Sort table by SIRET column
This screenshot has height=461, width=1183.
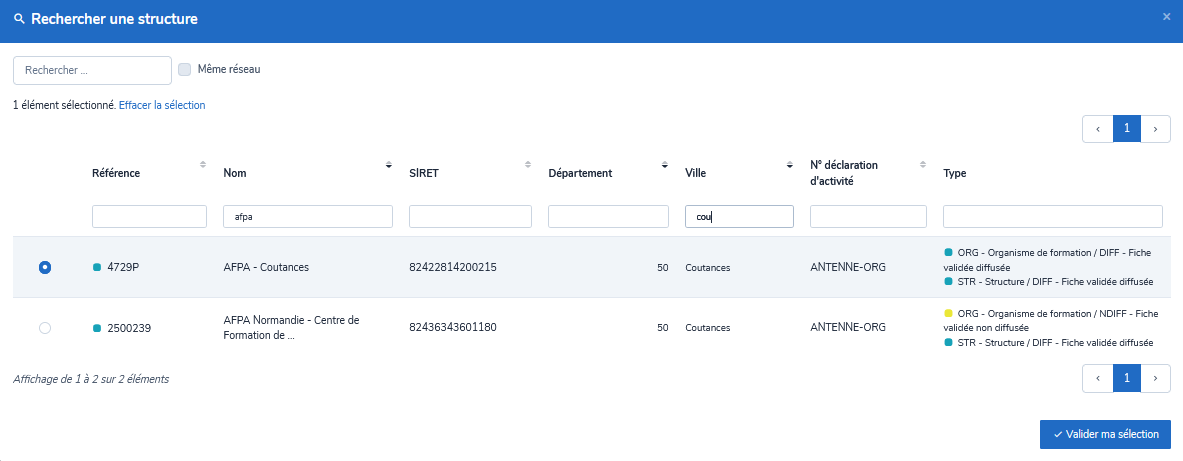pyautogui.click(x=527, y=164)
